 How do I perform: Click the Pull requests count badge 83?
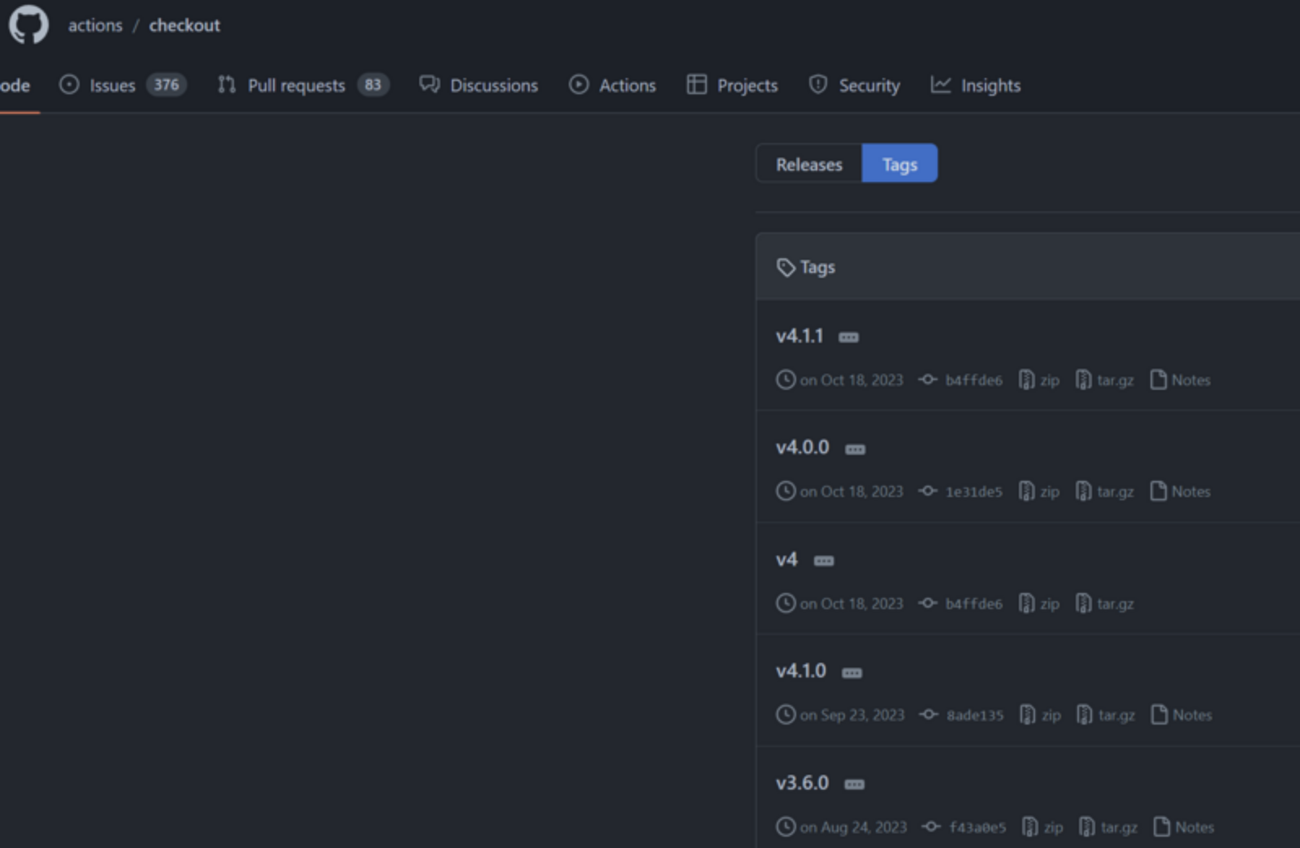pos(373,85)
